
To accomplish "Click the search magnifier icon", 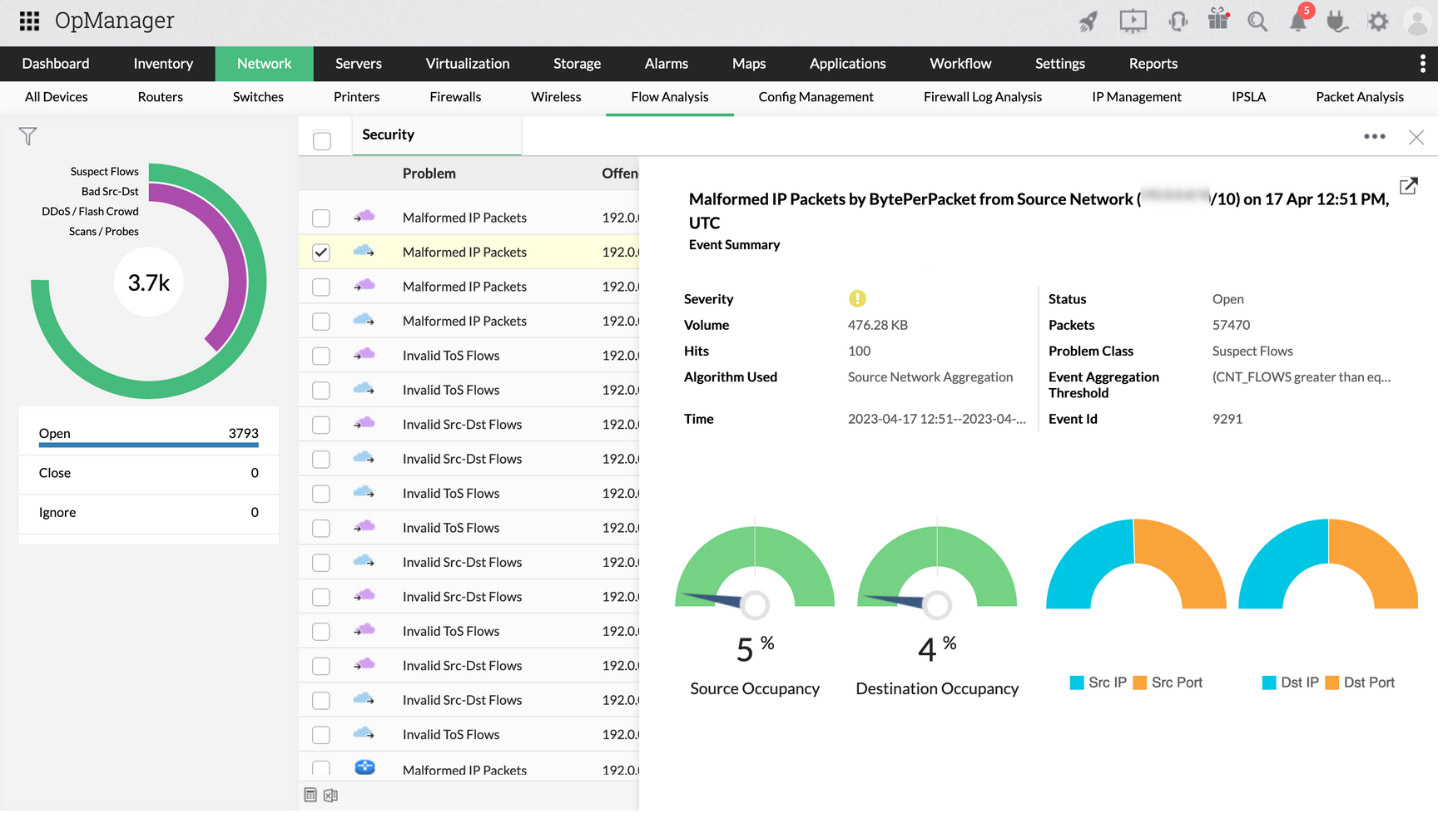I will coord(1258,21).
